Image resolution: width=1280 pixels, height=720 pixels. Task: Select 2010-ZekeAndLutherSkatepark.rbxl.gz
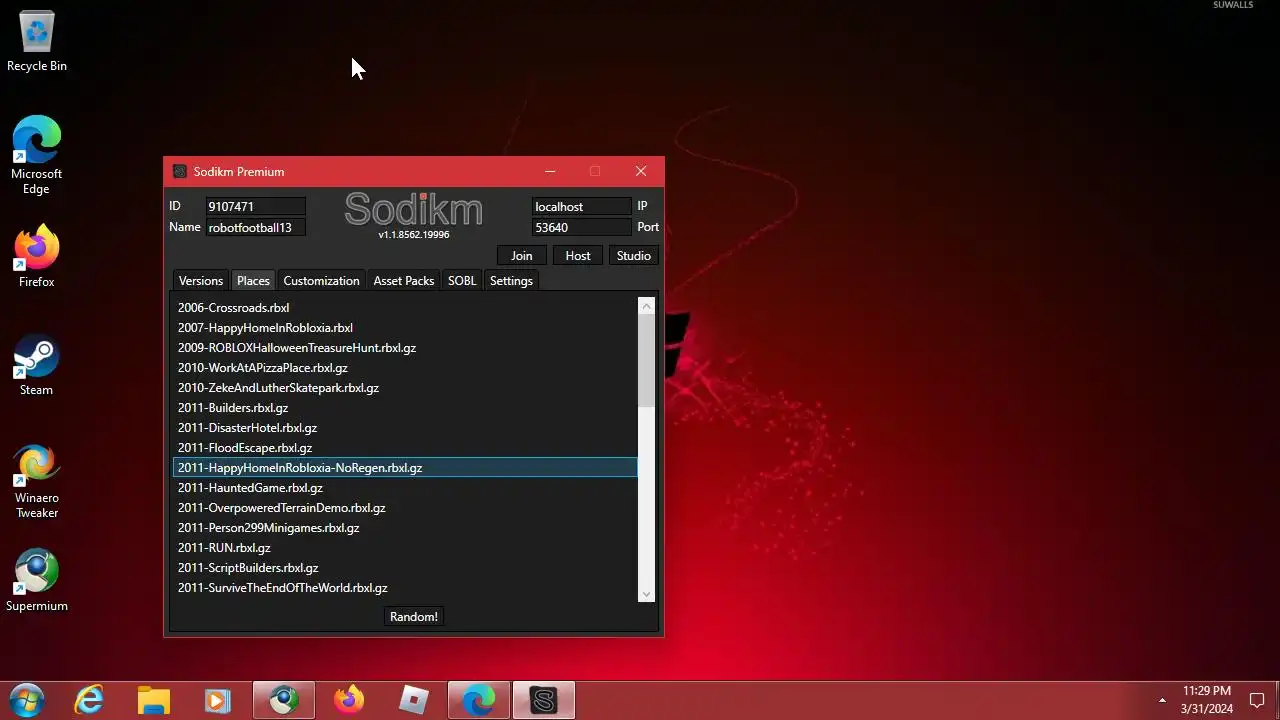pyautogui.click(x=405, y=388)
